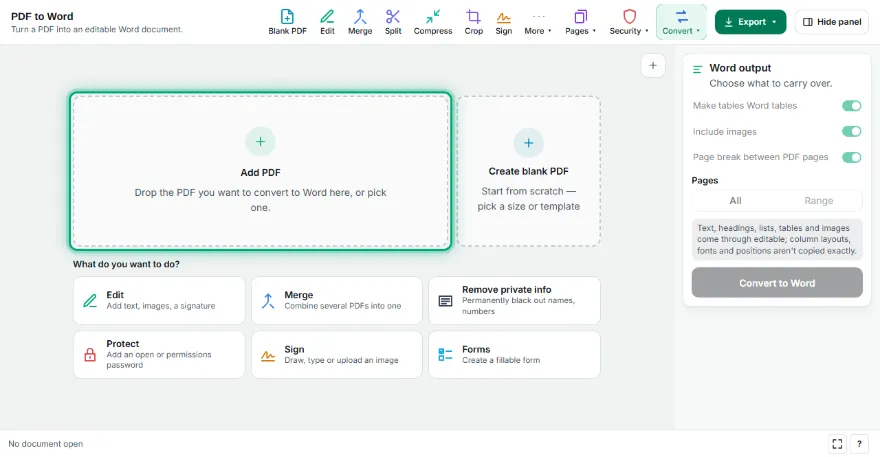Click the Hide panel button

pyautogui.click(x=832, y=22)
